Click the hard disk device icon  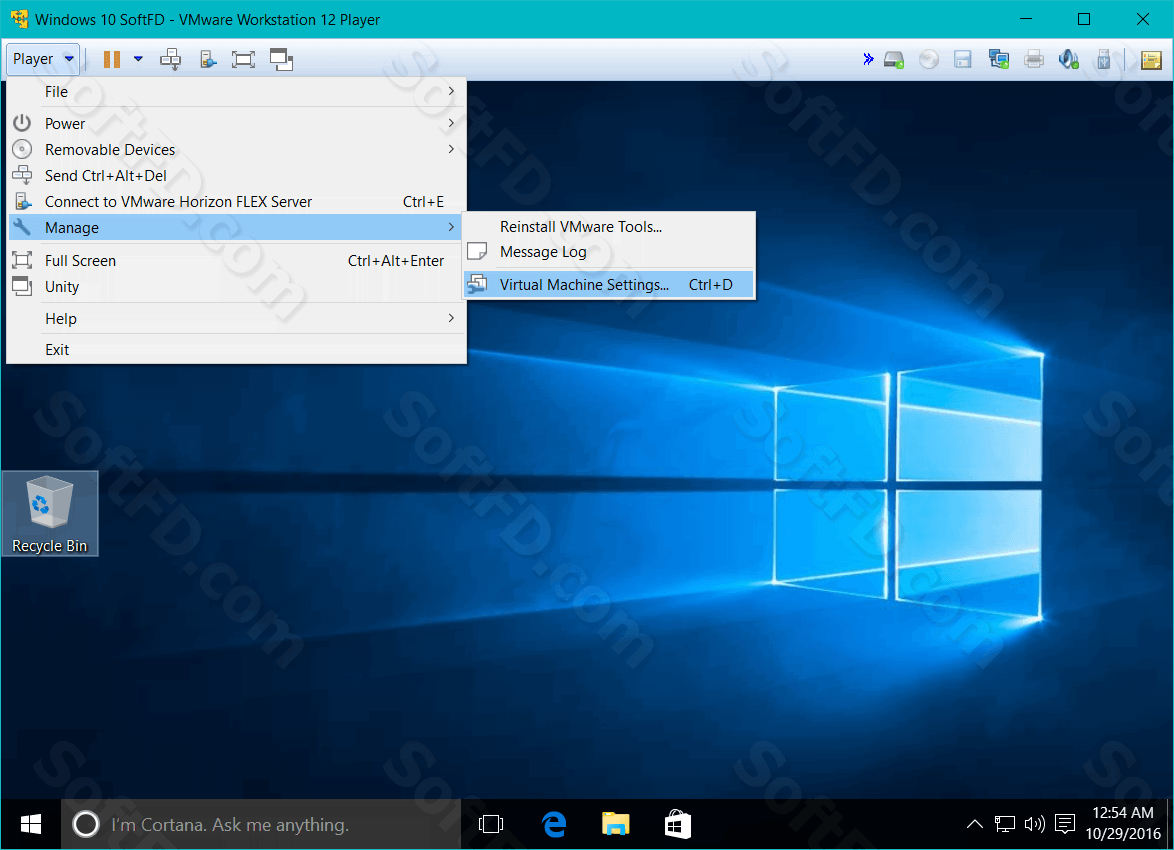click(894, 60)
